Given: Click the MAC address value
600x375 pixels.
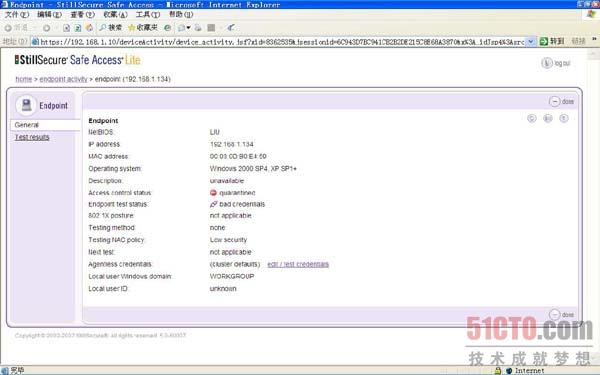Looking at the screenshot, I should click(238, 157).
